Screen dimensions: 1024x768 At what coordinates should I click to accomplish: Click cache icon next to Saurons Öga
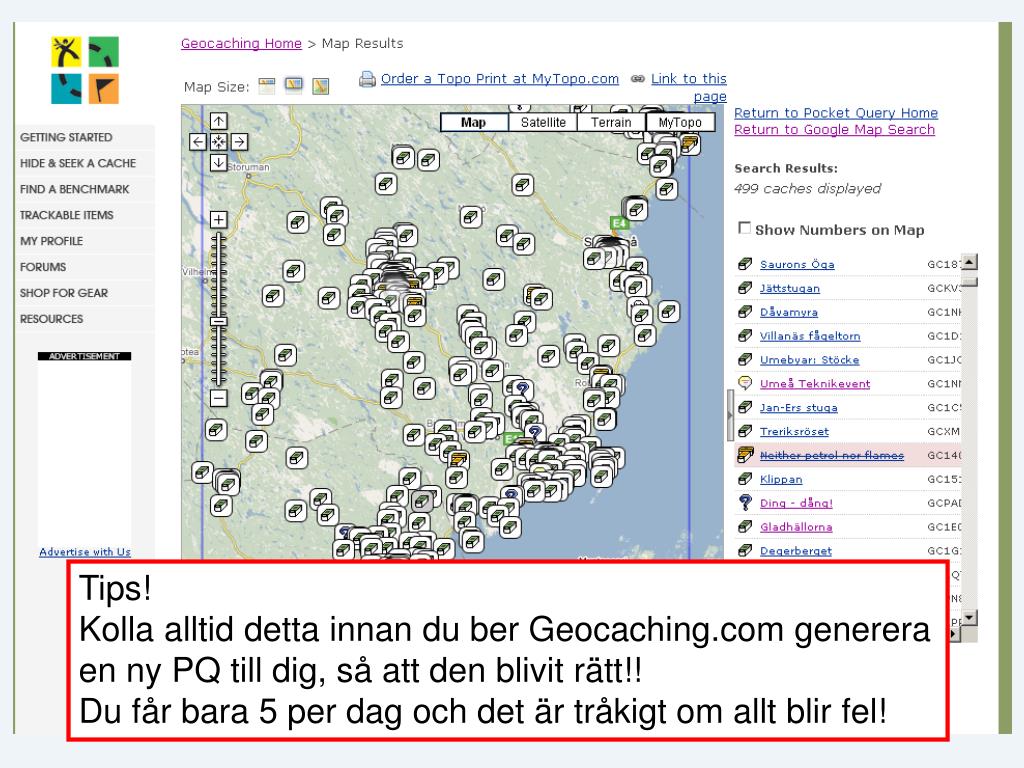click(x=744, y=264)
